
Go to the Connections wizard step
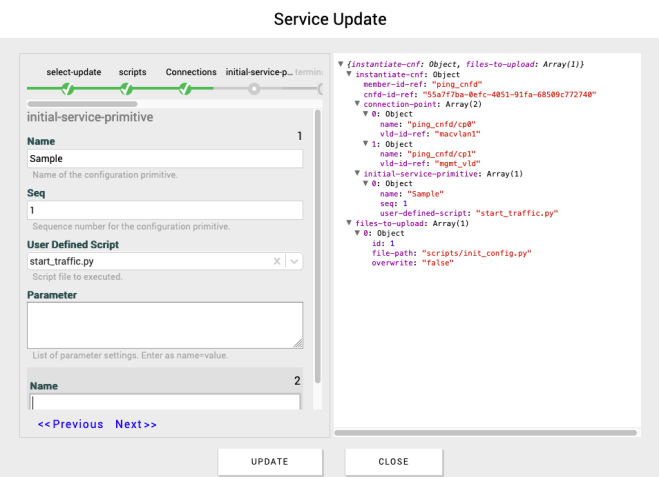click(x=191, y=72)
